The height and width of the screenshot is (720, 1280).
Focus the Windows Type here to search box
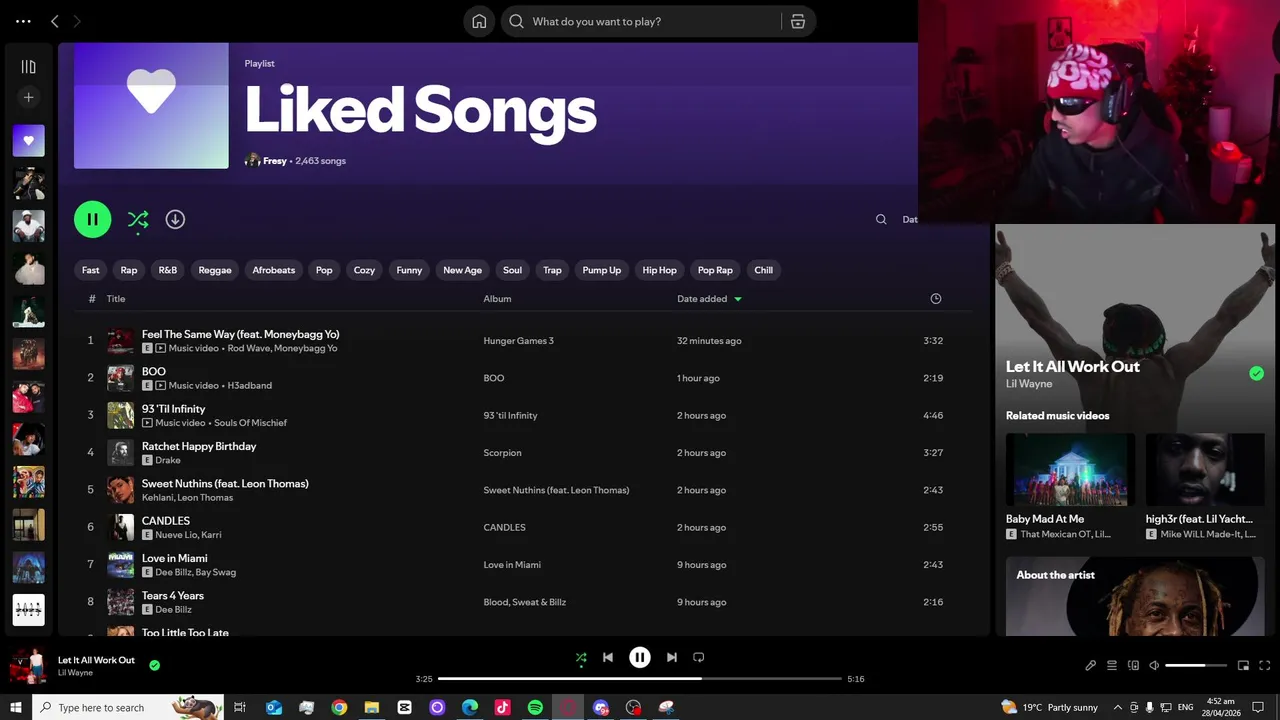(128, 707)
